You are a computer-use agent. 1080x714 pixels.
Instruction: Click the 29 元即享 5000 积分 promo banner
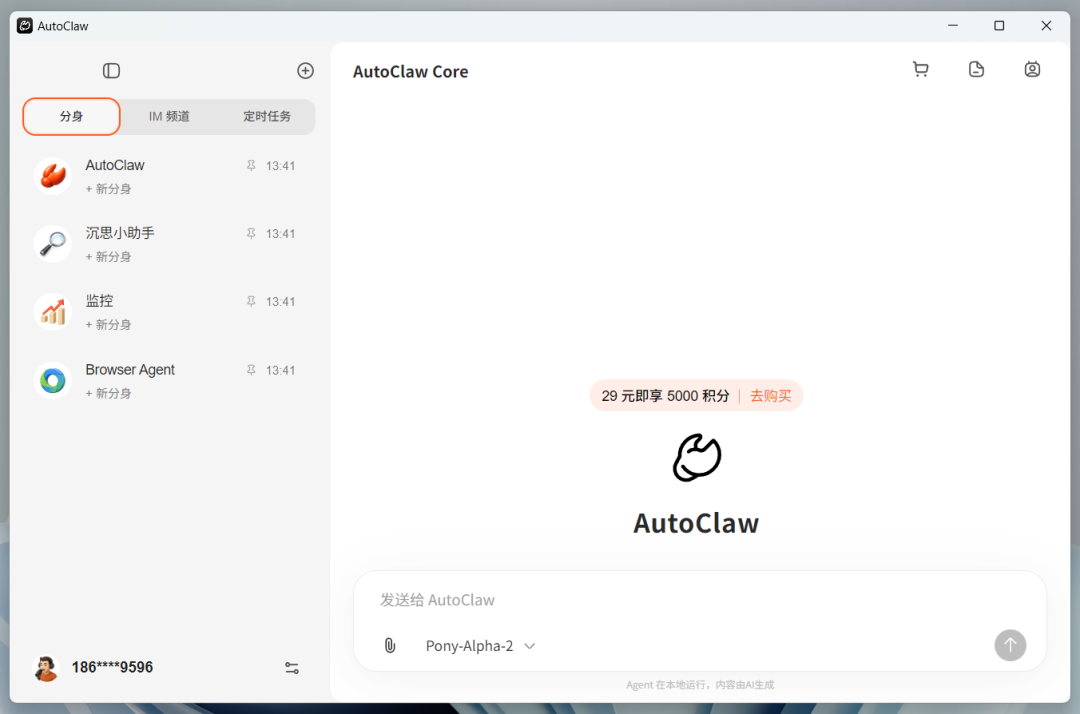coord(665,395)
